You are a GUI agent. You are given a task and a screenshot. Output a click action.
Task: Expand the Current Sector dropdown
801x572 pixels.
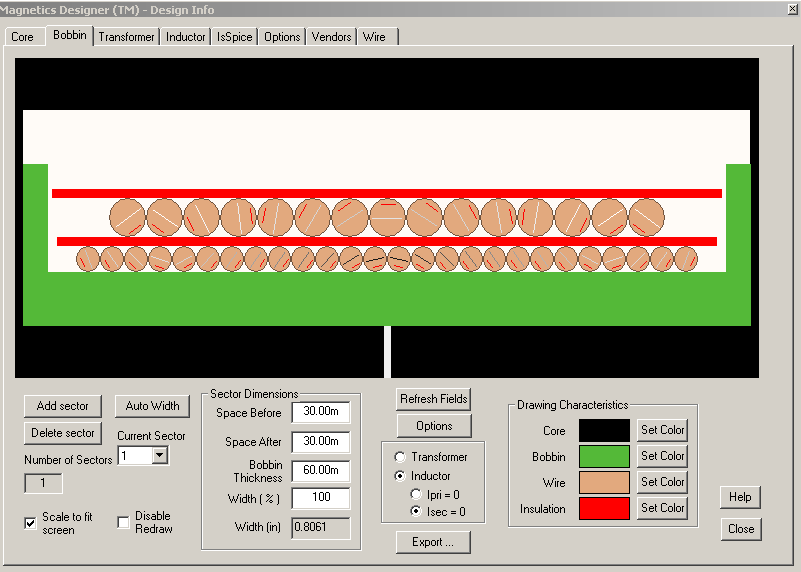(x=159, y=456)
